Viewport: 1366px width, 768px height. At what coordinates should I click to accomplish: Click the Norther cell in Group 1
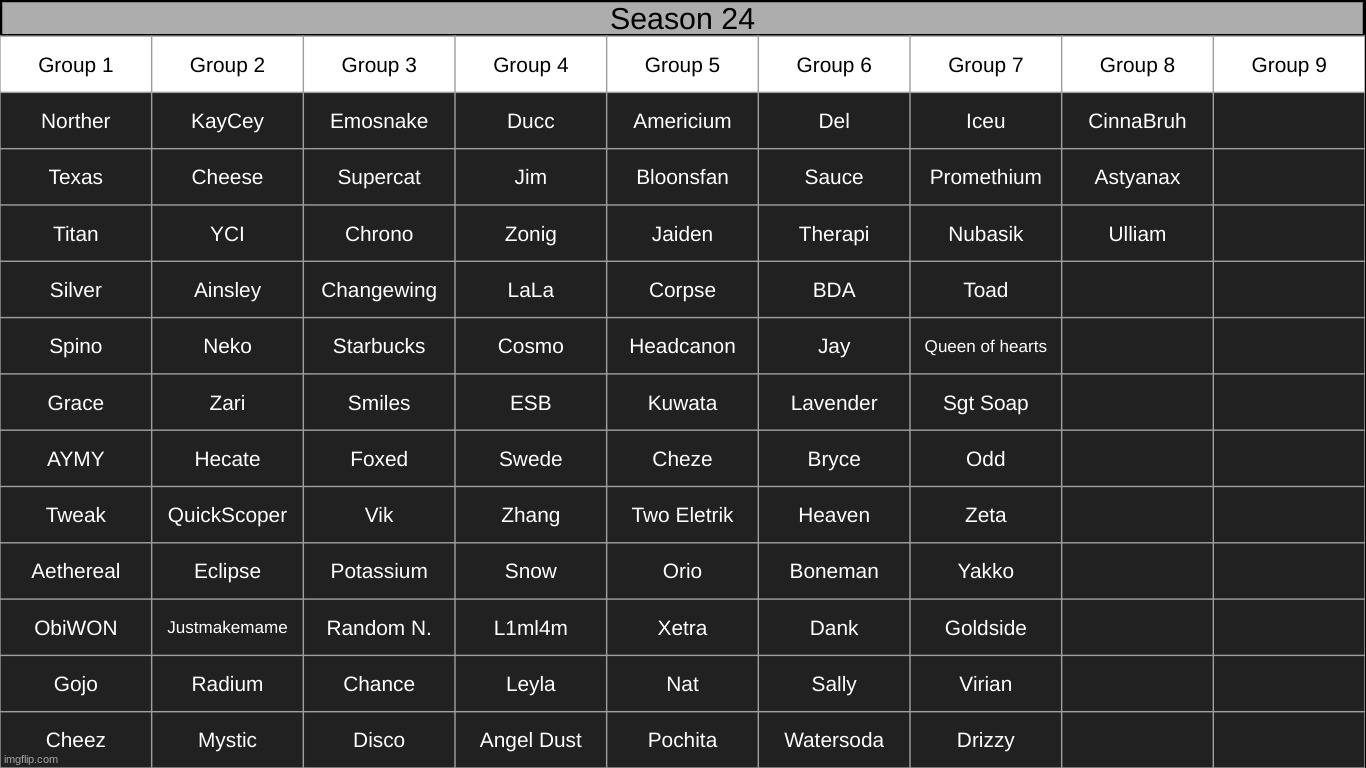[x=76, y=121]
